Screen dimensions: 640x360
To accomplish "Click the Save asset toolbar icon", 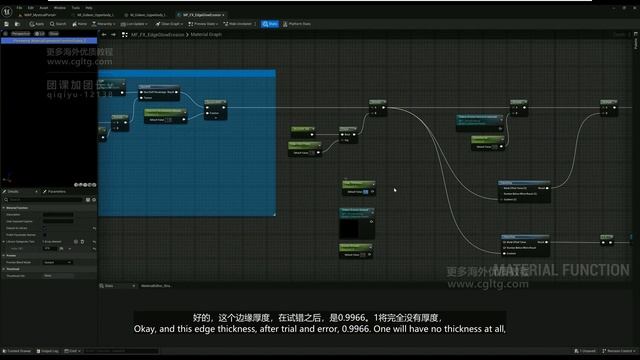I will pos(7,24).
